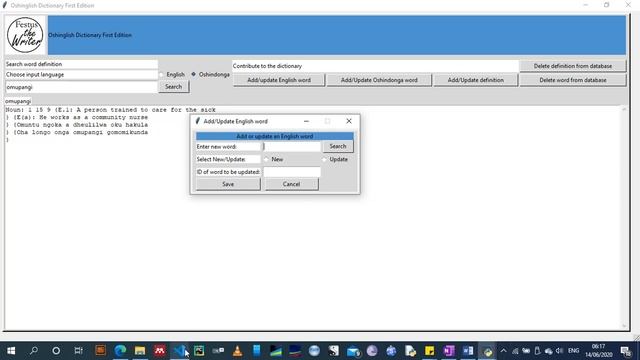Open Mail app on taskbar
Screen dimensions: 640x360
click(x=353, y=351)
